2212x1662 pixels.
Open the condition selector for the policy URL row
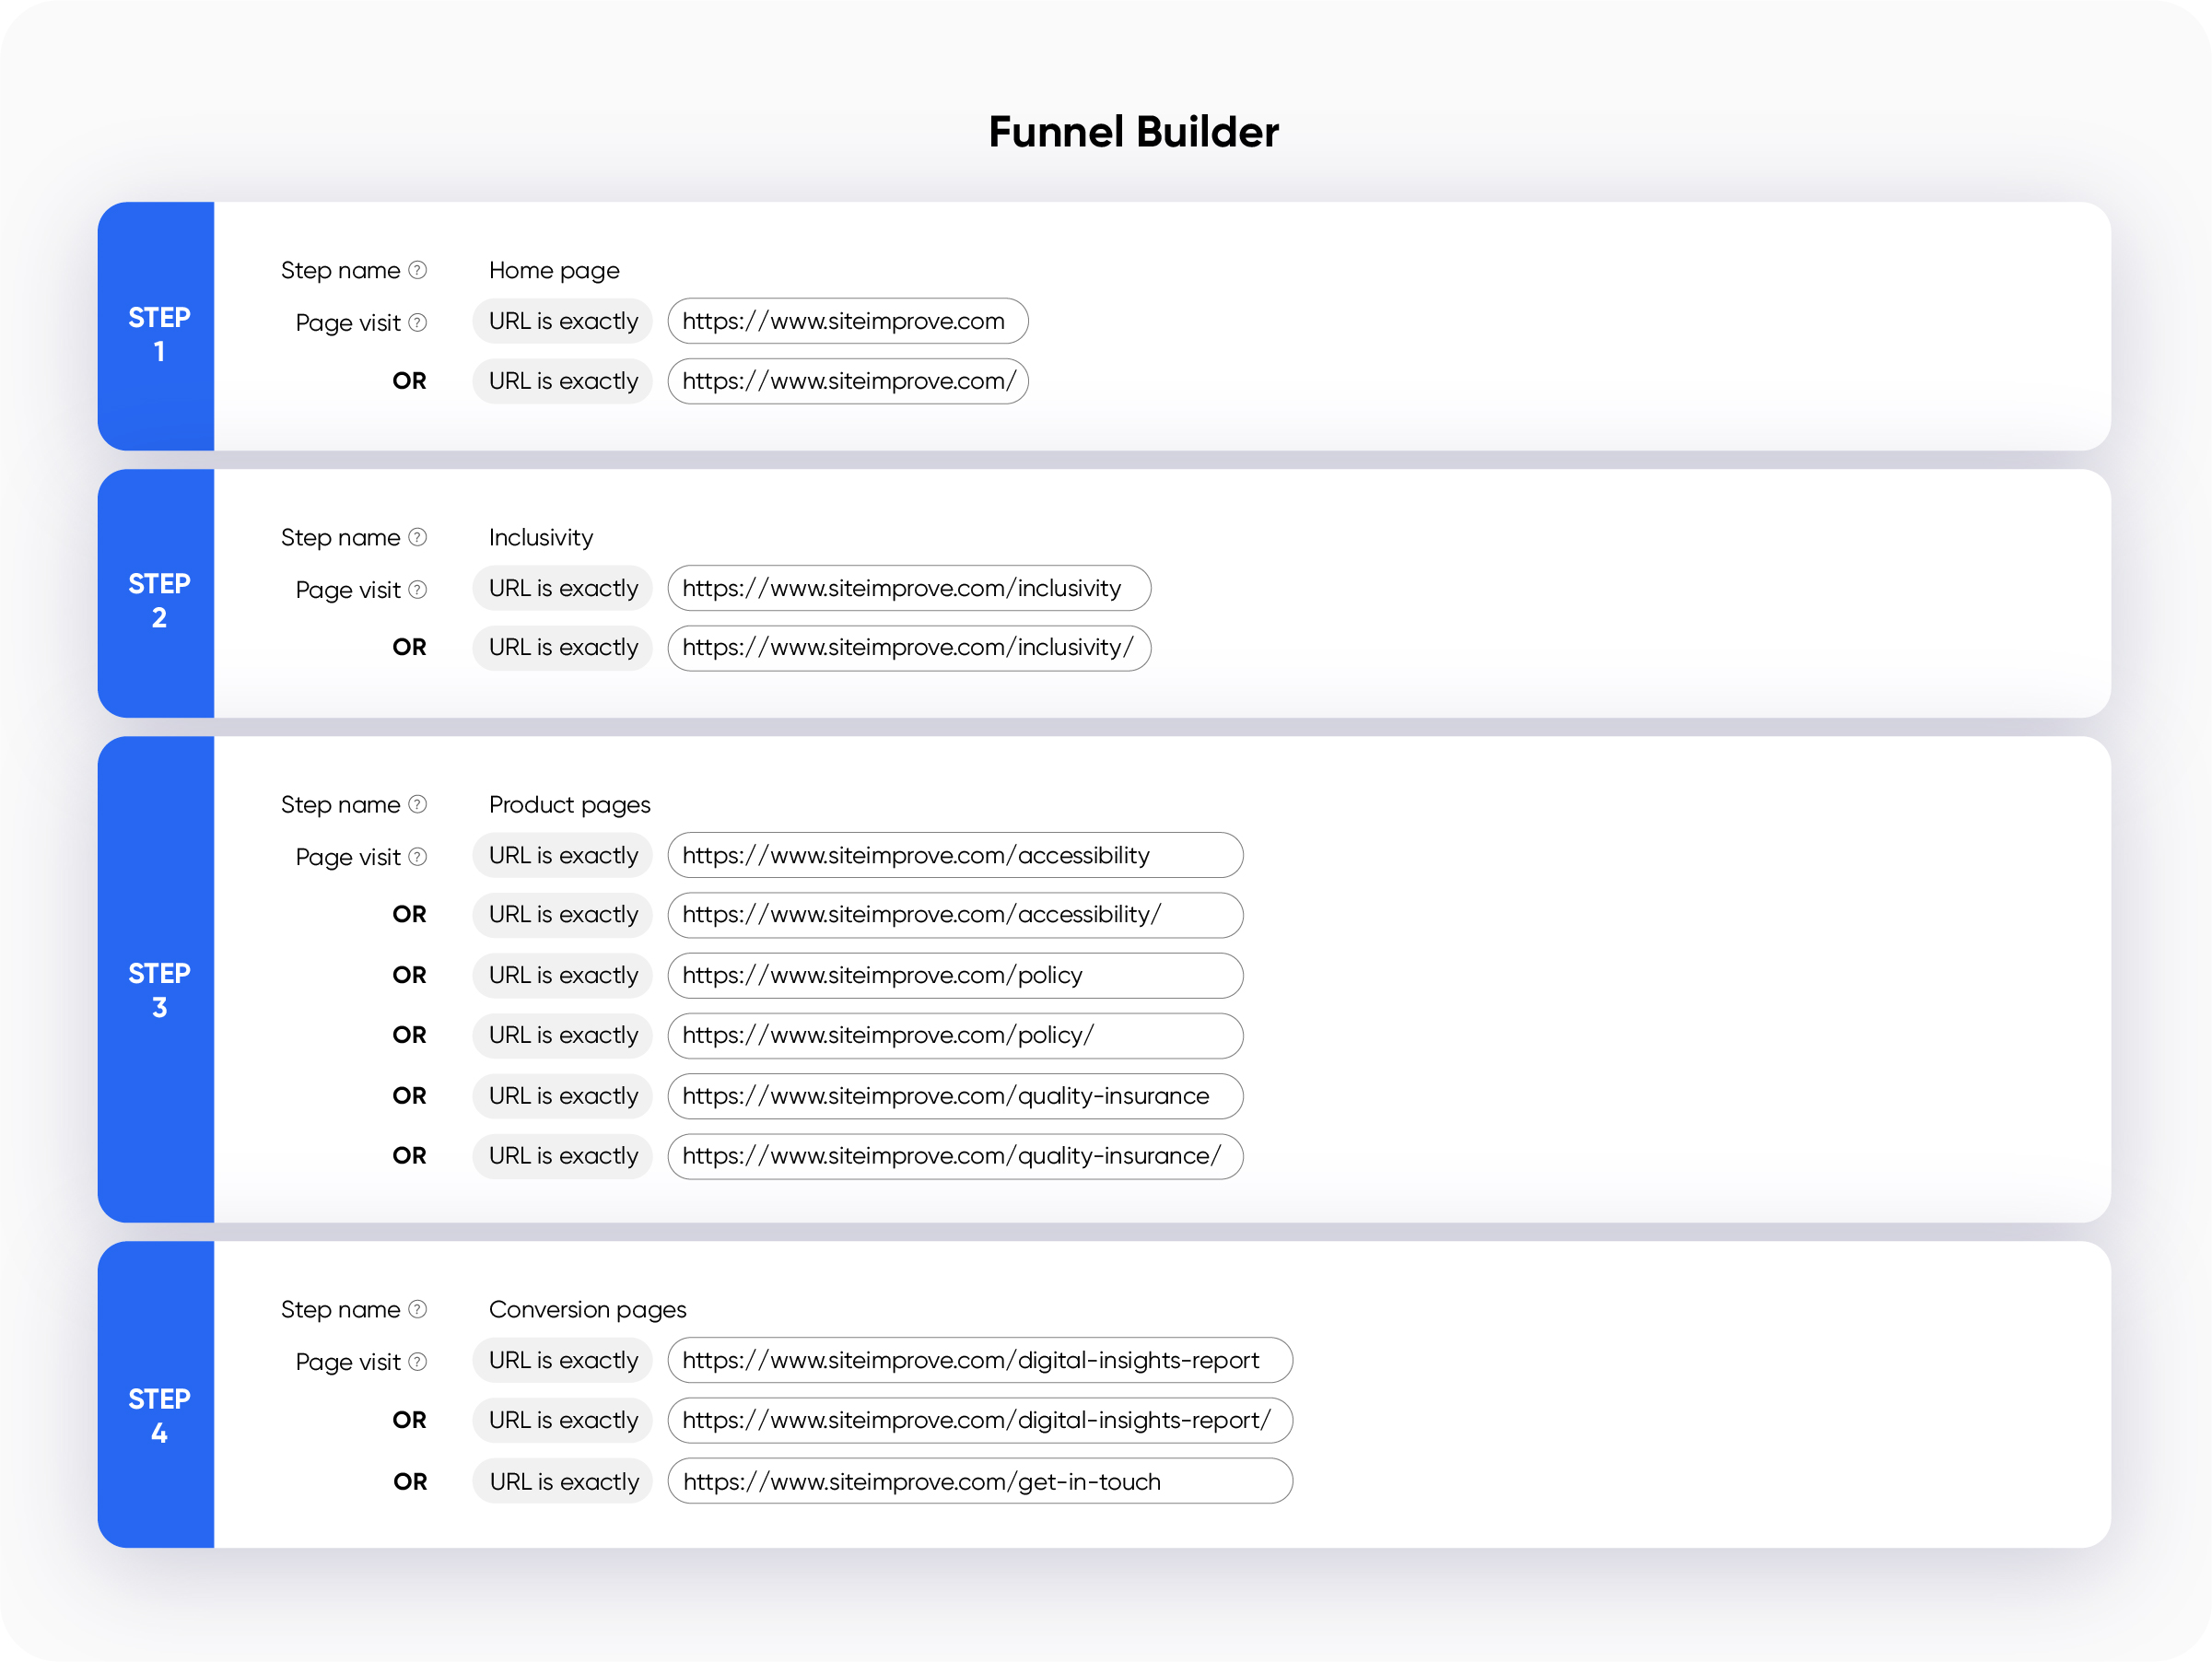pyautogui.click(x=562, y=975)
